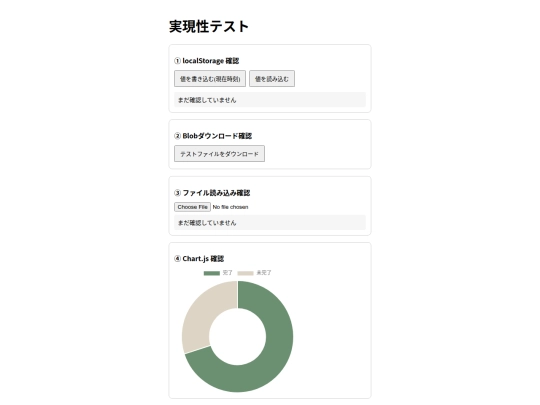Click the heading ③ ファイル読み込み確認
The height and width of the screenshot is (405, 540).
(212, 193)
